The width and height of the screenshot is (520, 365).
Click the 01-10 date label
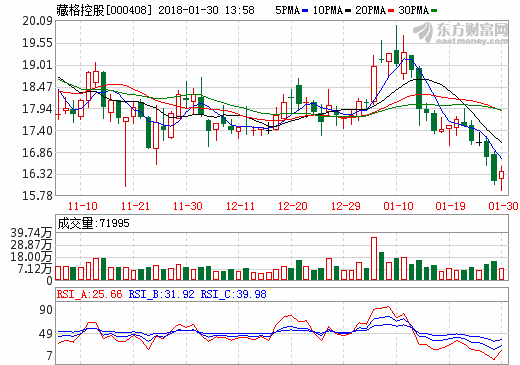(398, 206)
